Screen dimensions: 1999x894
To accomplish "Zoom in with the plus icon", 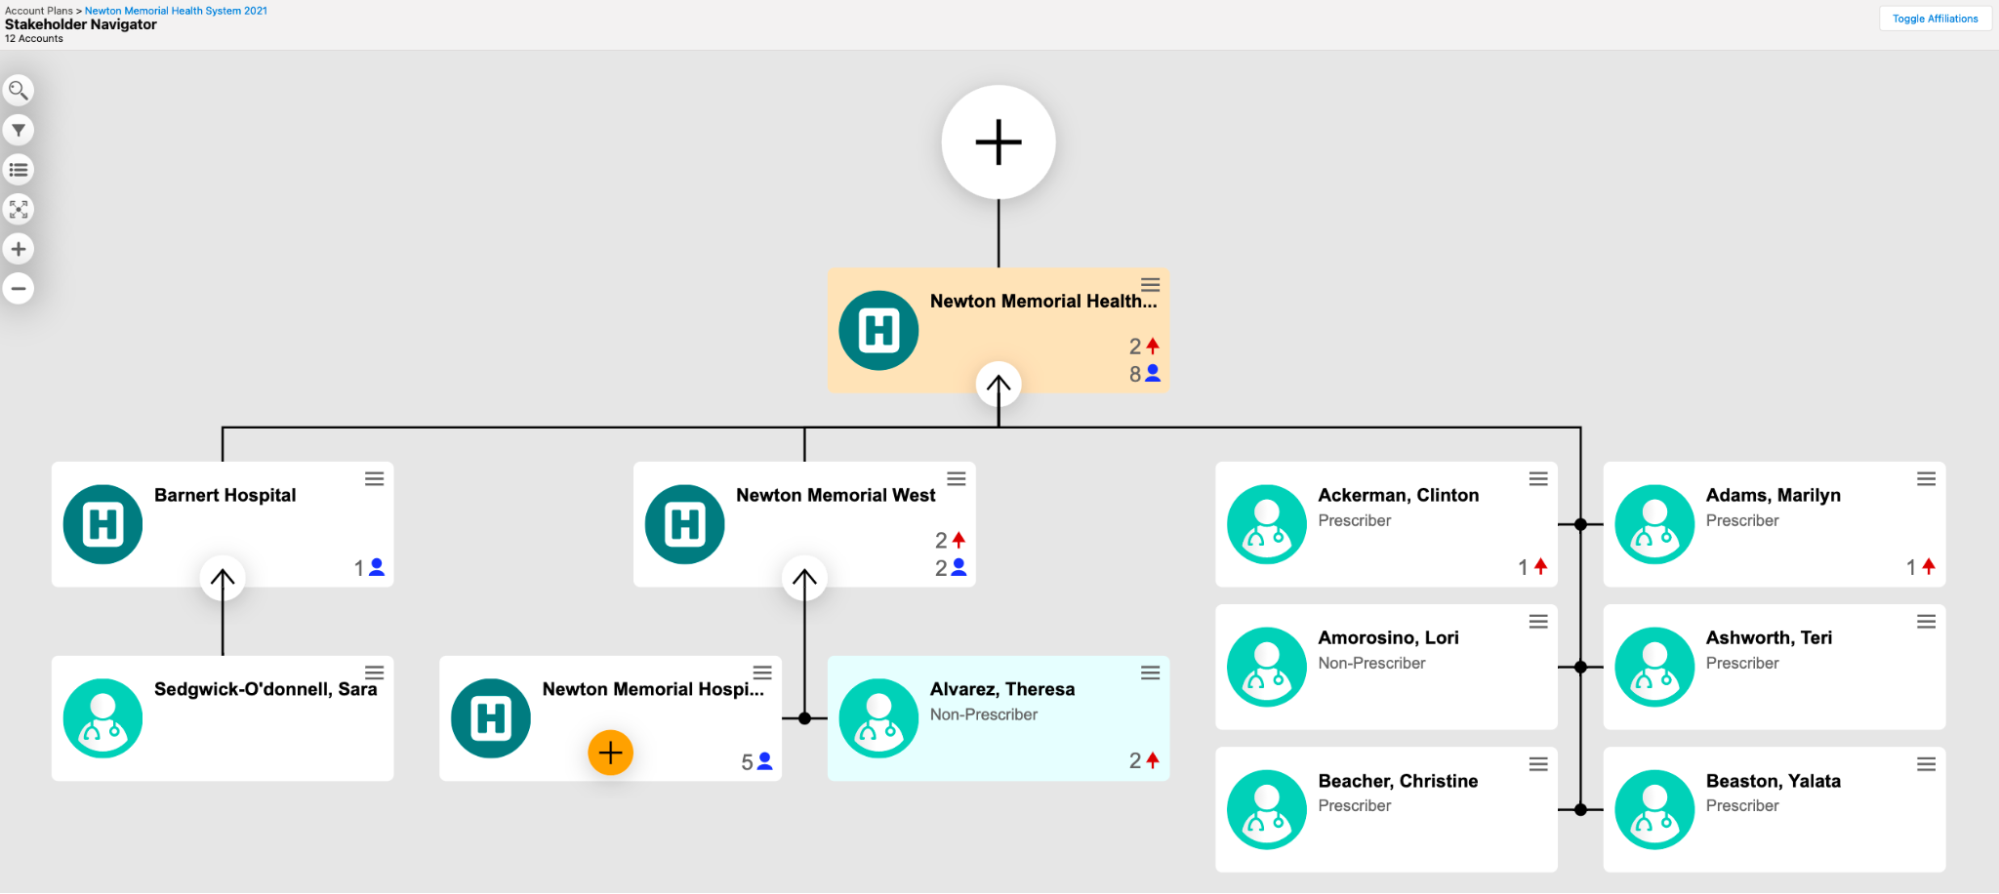I will pyautogui.click(x=18, y=249).
